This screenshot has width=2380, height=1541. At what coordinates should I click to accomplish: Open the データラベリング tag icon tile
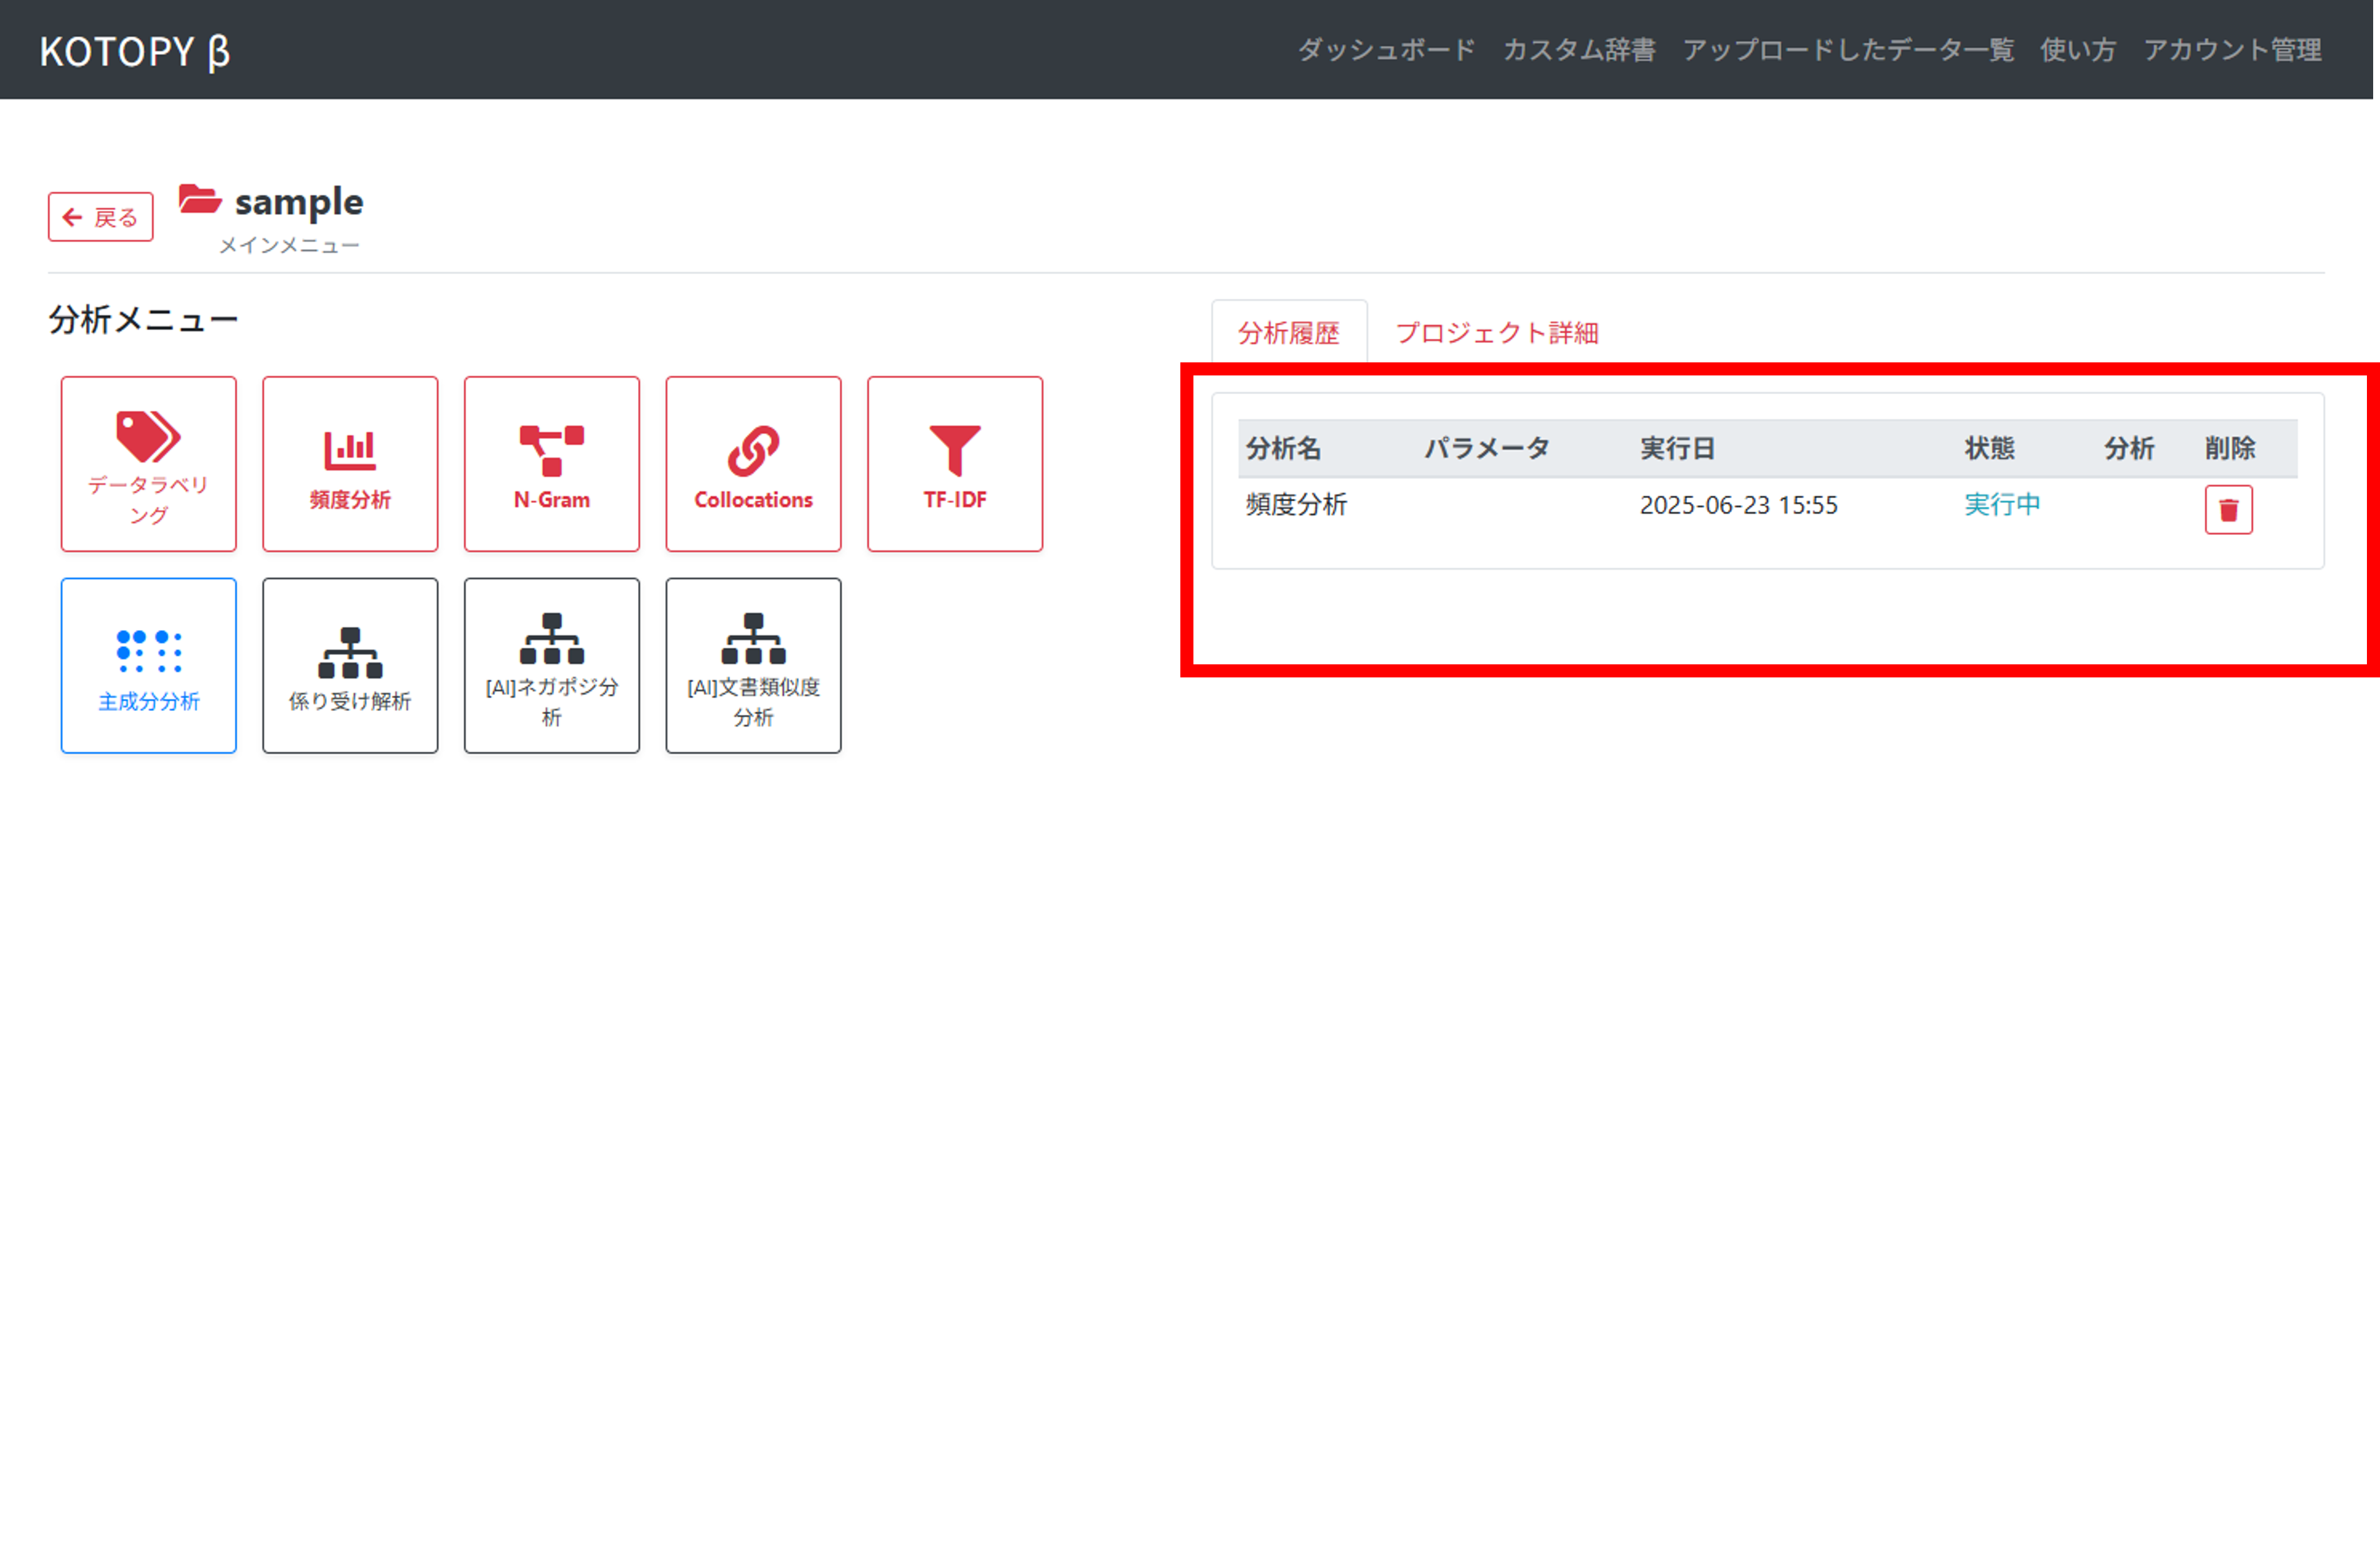tap(148, 464)
